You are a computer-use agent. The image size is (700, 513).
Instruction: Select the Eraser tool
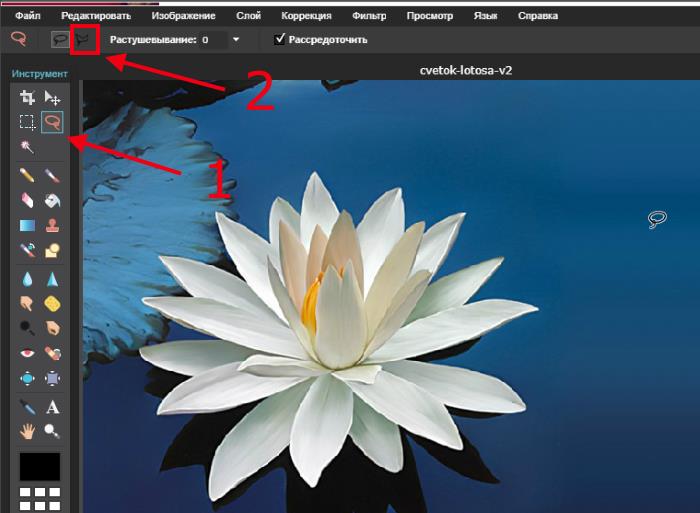pyautogui.click(x=27, y=200)
